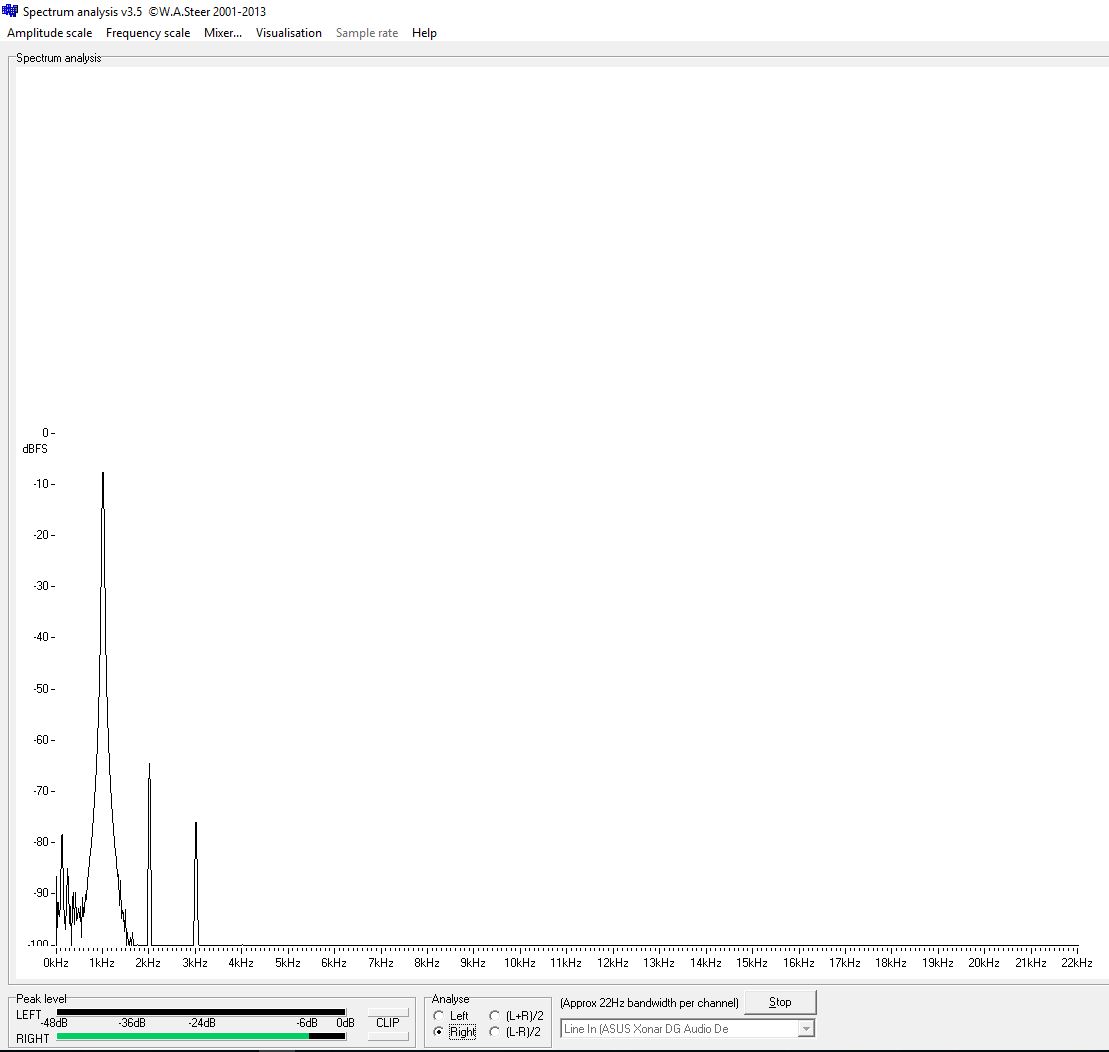Click the -50 amplitude axis label
1109x1052 pixels.
pos(41,689)
